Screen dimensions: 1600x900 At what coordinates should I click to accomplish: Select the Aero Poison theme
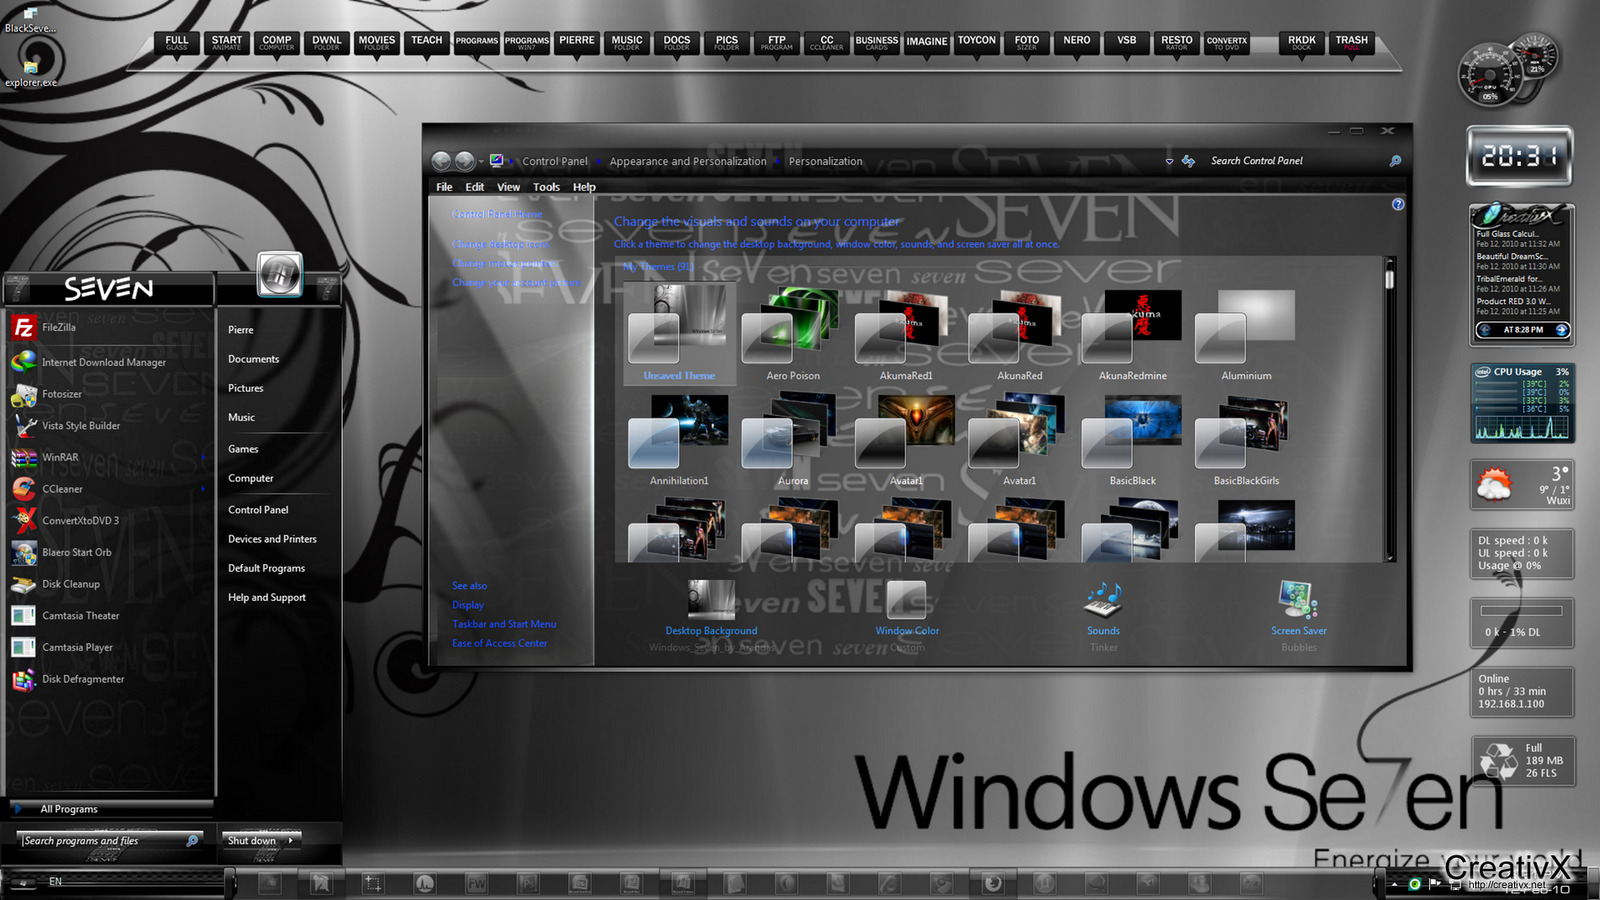point(793,335)
